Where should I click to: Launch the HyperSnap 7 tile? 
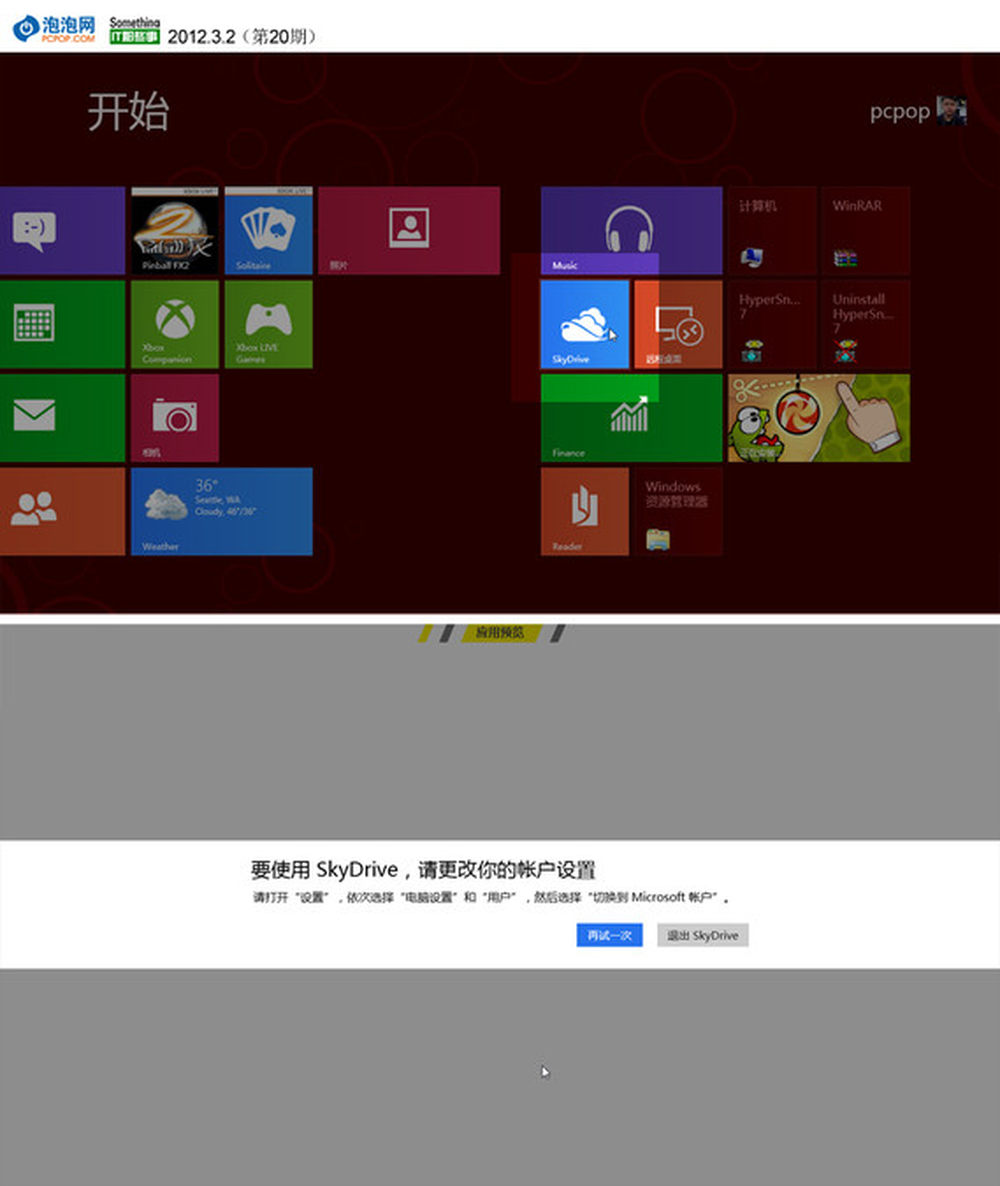coord(772,324)
